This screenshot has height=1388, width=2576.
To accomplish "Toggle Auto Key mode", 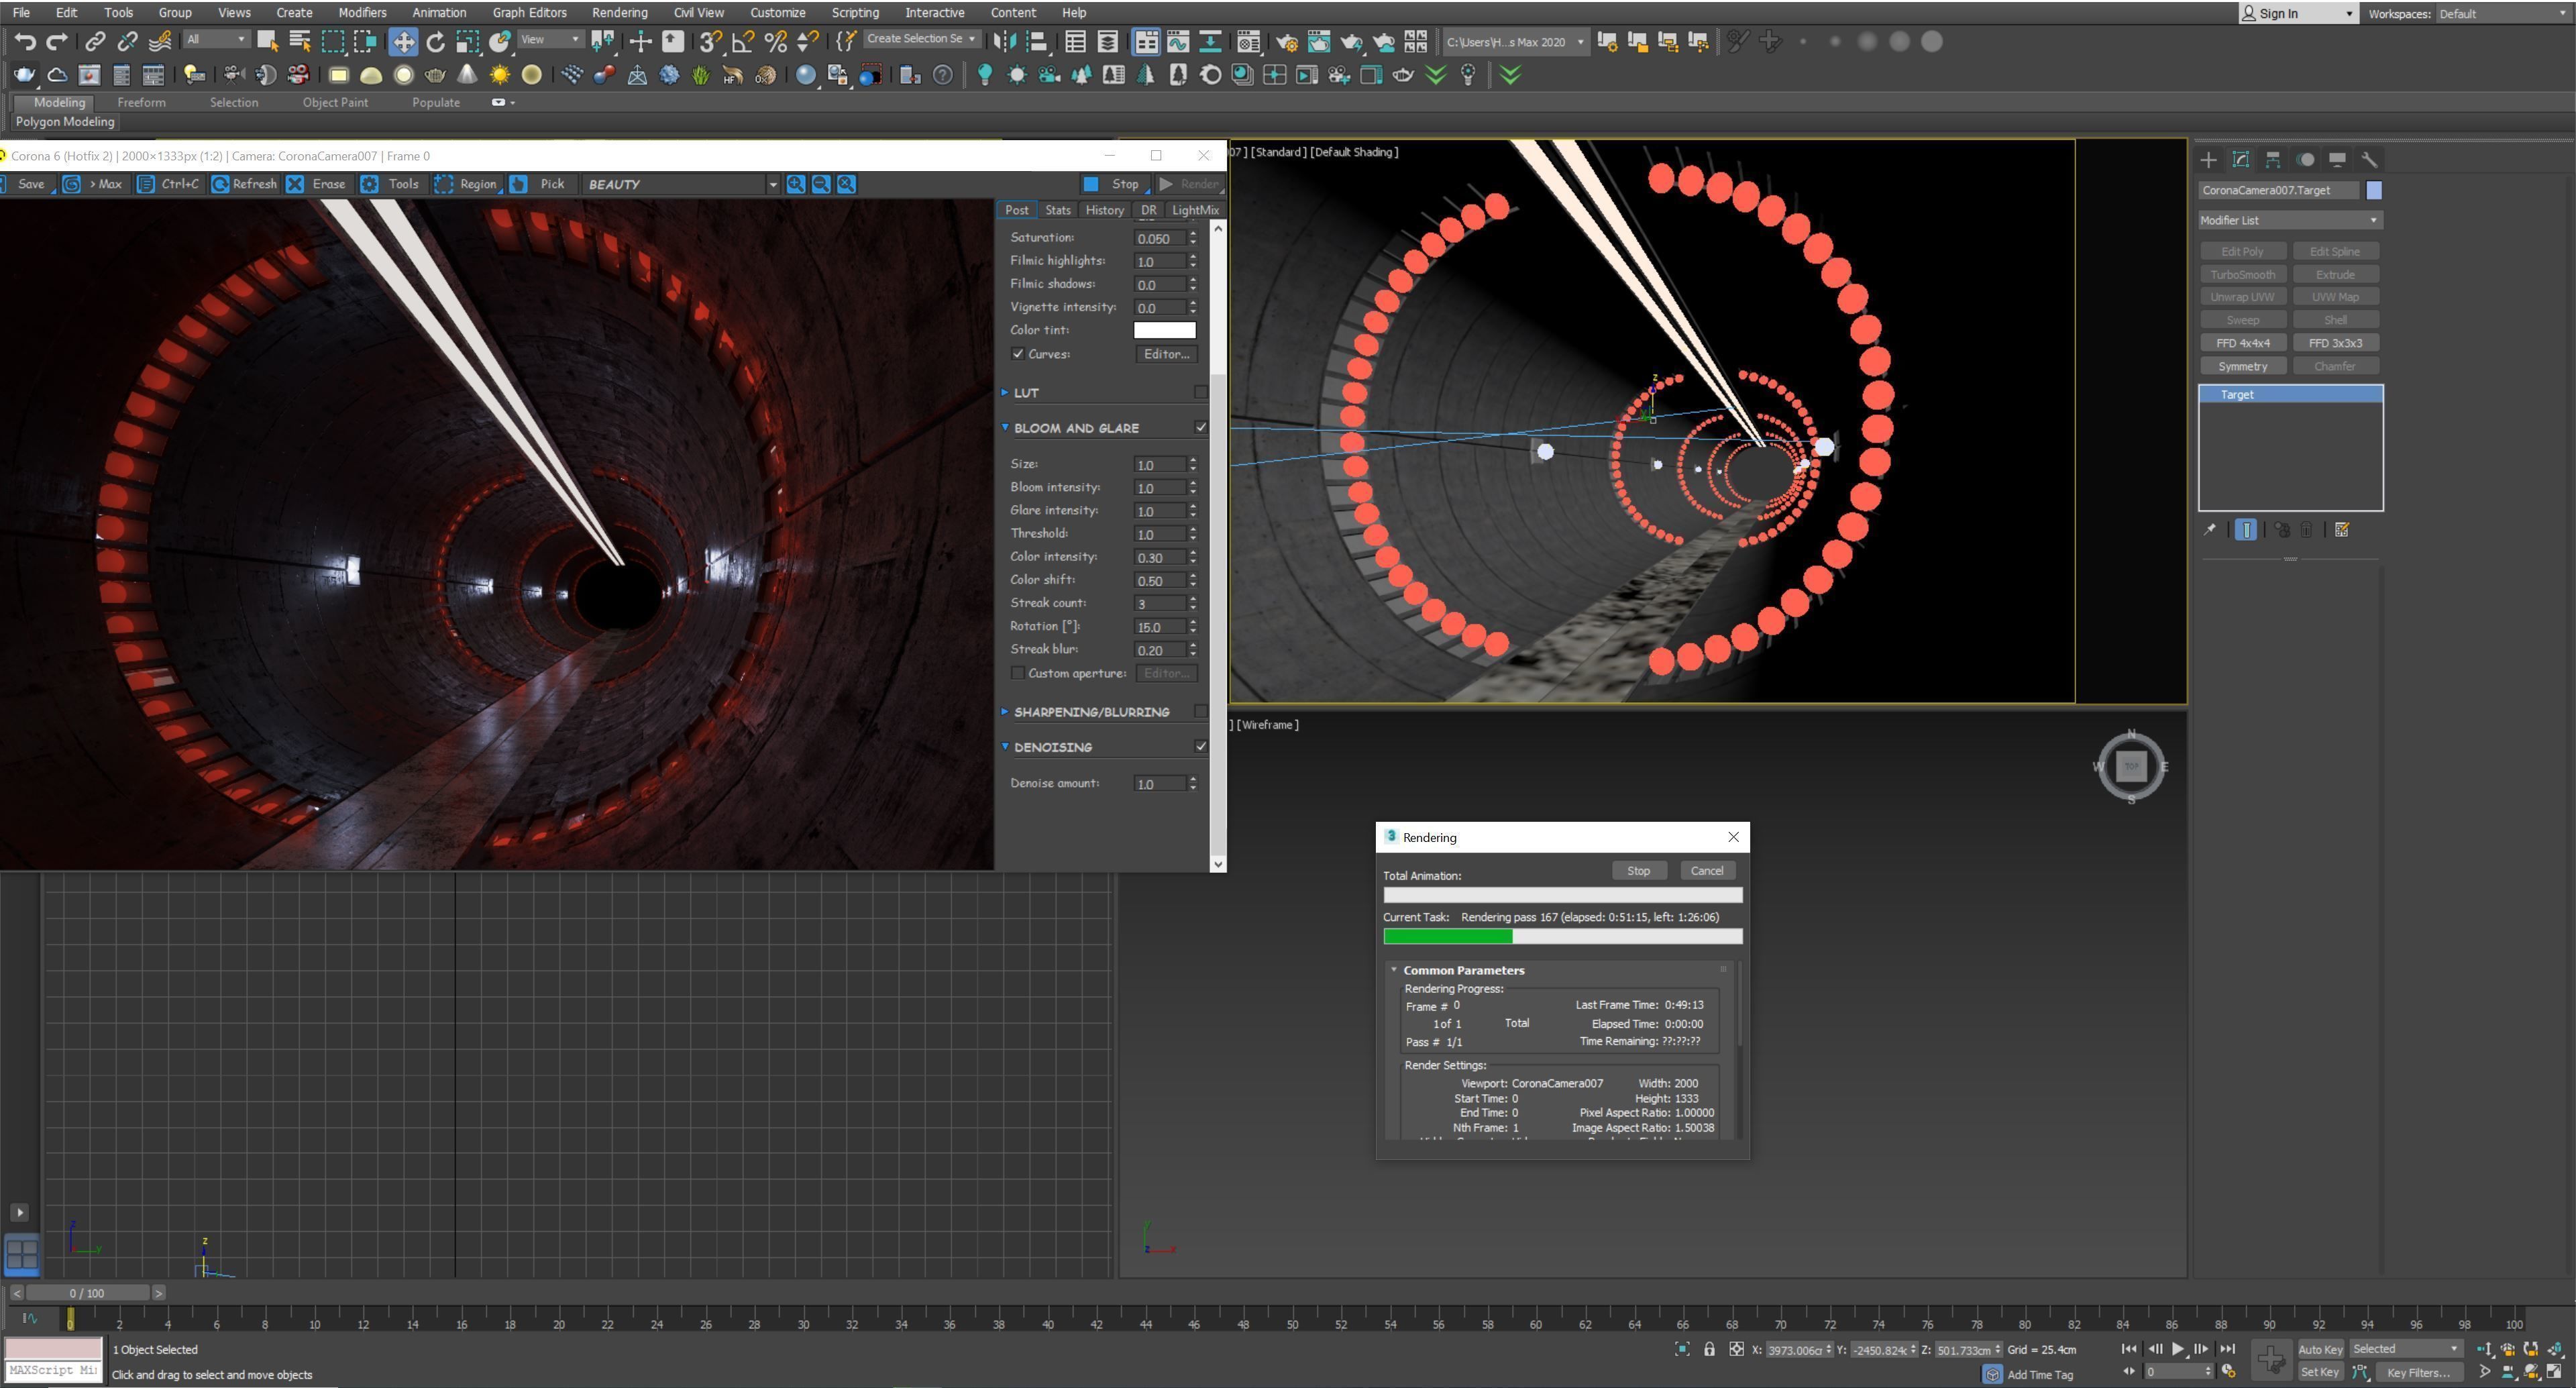I will tap(2320, 1349).
